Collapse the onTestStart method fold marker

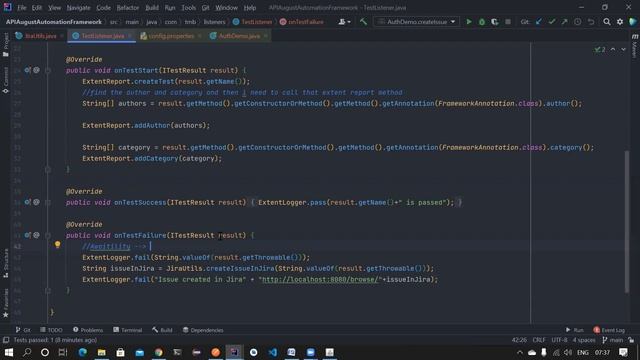pos(48,71)
